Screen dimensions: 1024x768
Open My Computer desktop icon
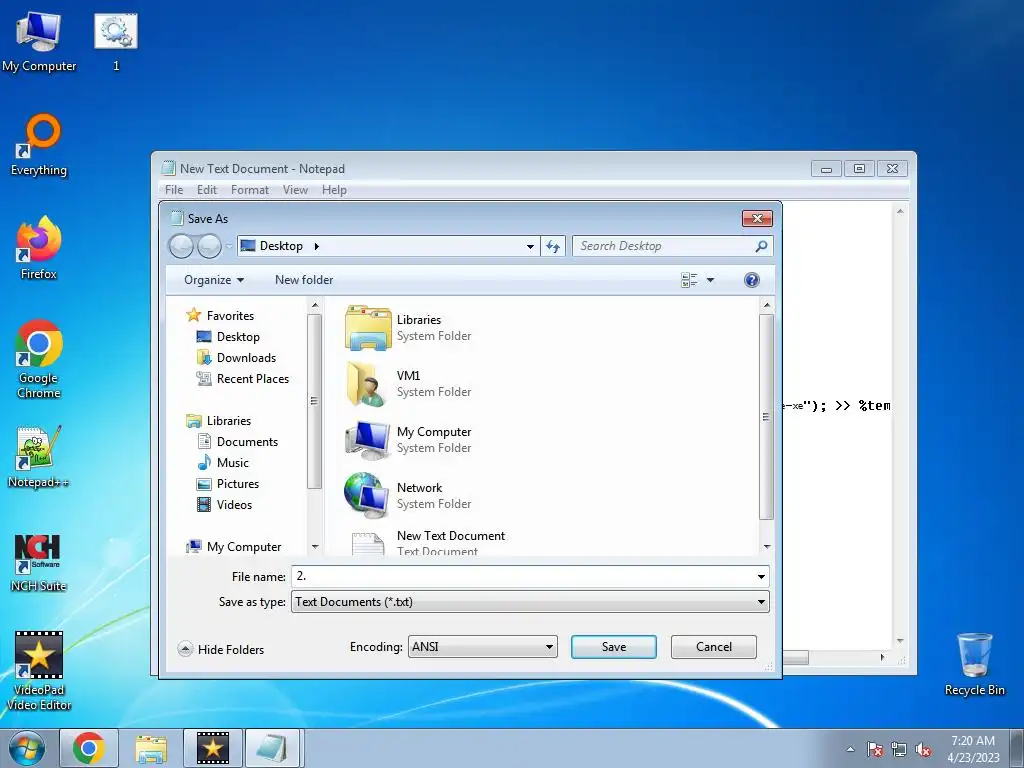coord(39,42)
